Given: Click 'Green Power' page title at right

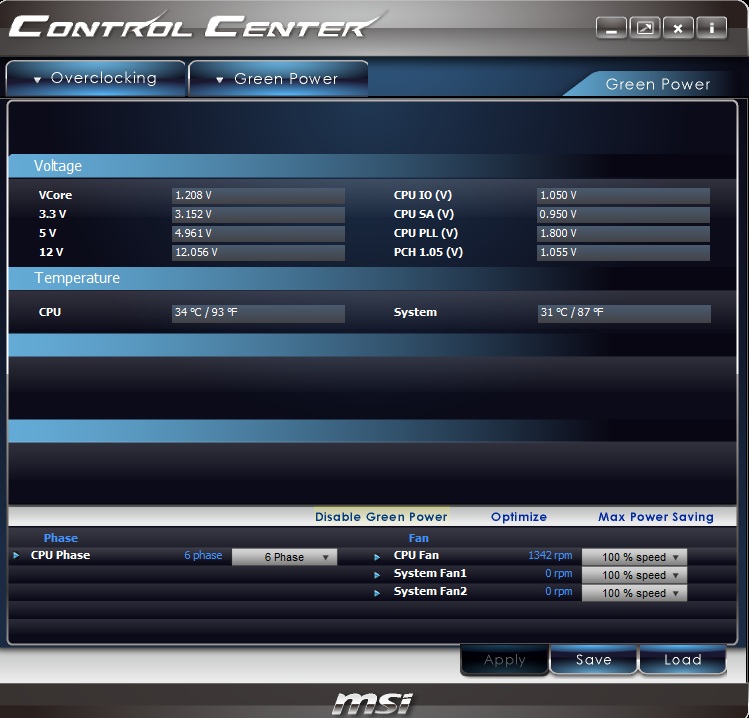Looking at the screenshot, I should [x=658, y=85].
